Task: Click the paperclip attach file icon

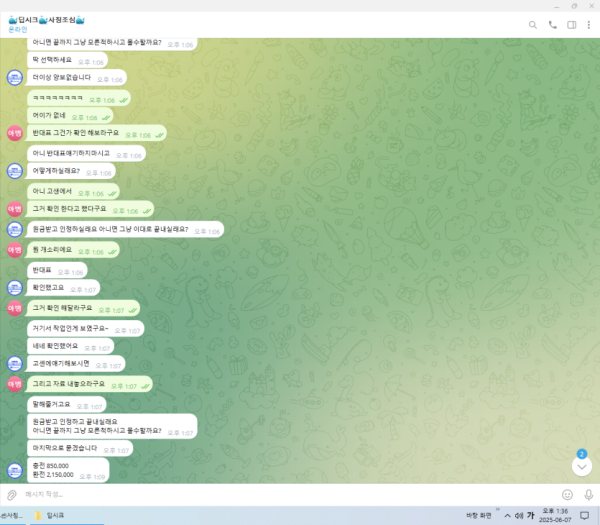Action: [x=12, y=495]
